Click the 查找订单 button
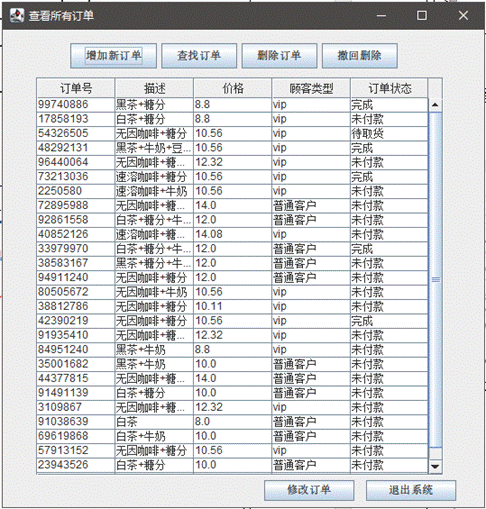 click(199, 56)
